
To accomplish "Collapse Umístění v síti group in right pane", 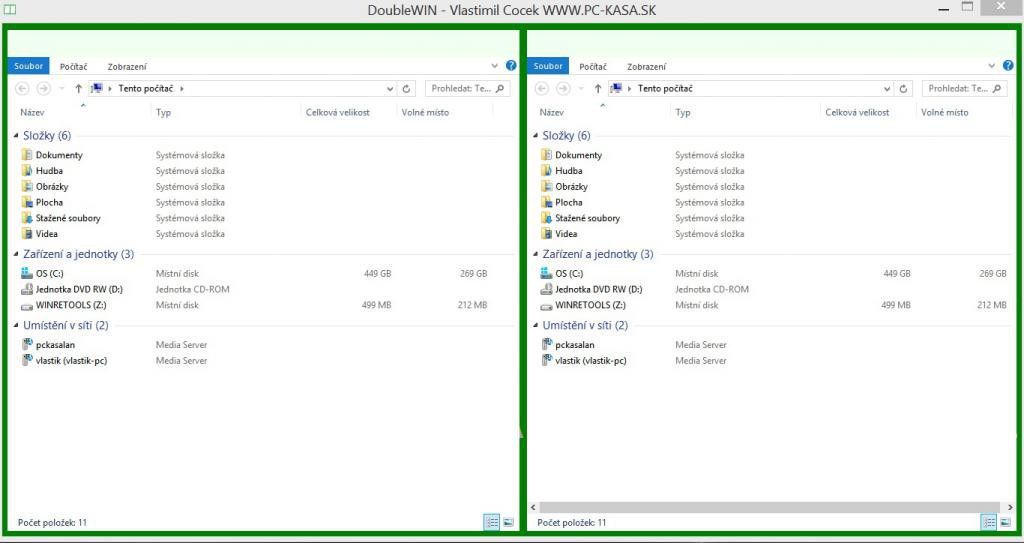I will (x=536, y=325).
